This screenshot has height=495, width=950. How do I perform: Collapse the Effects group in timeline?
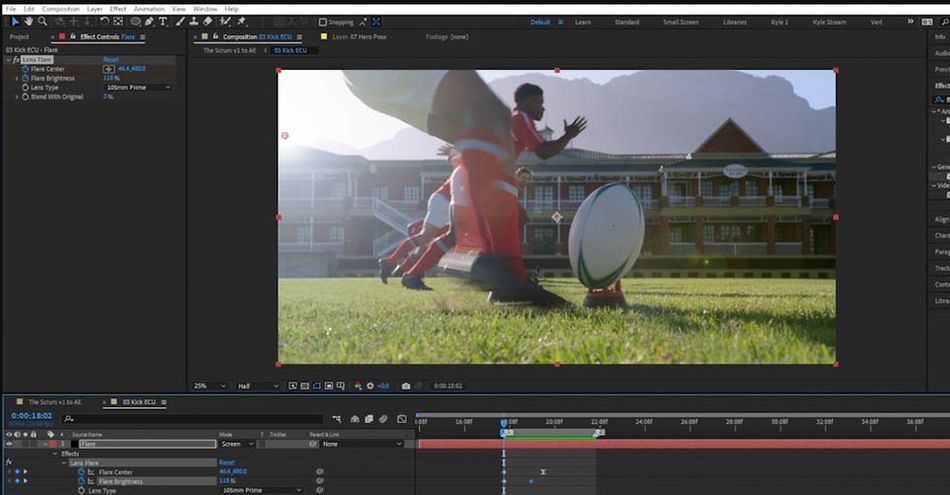click(55, 453)
